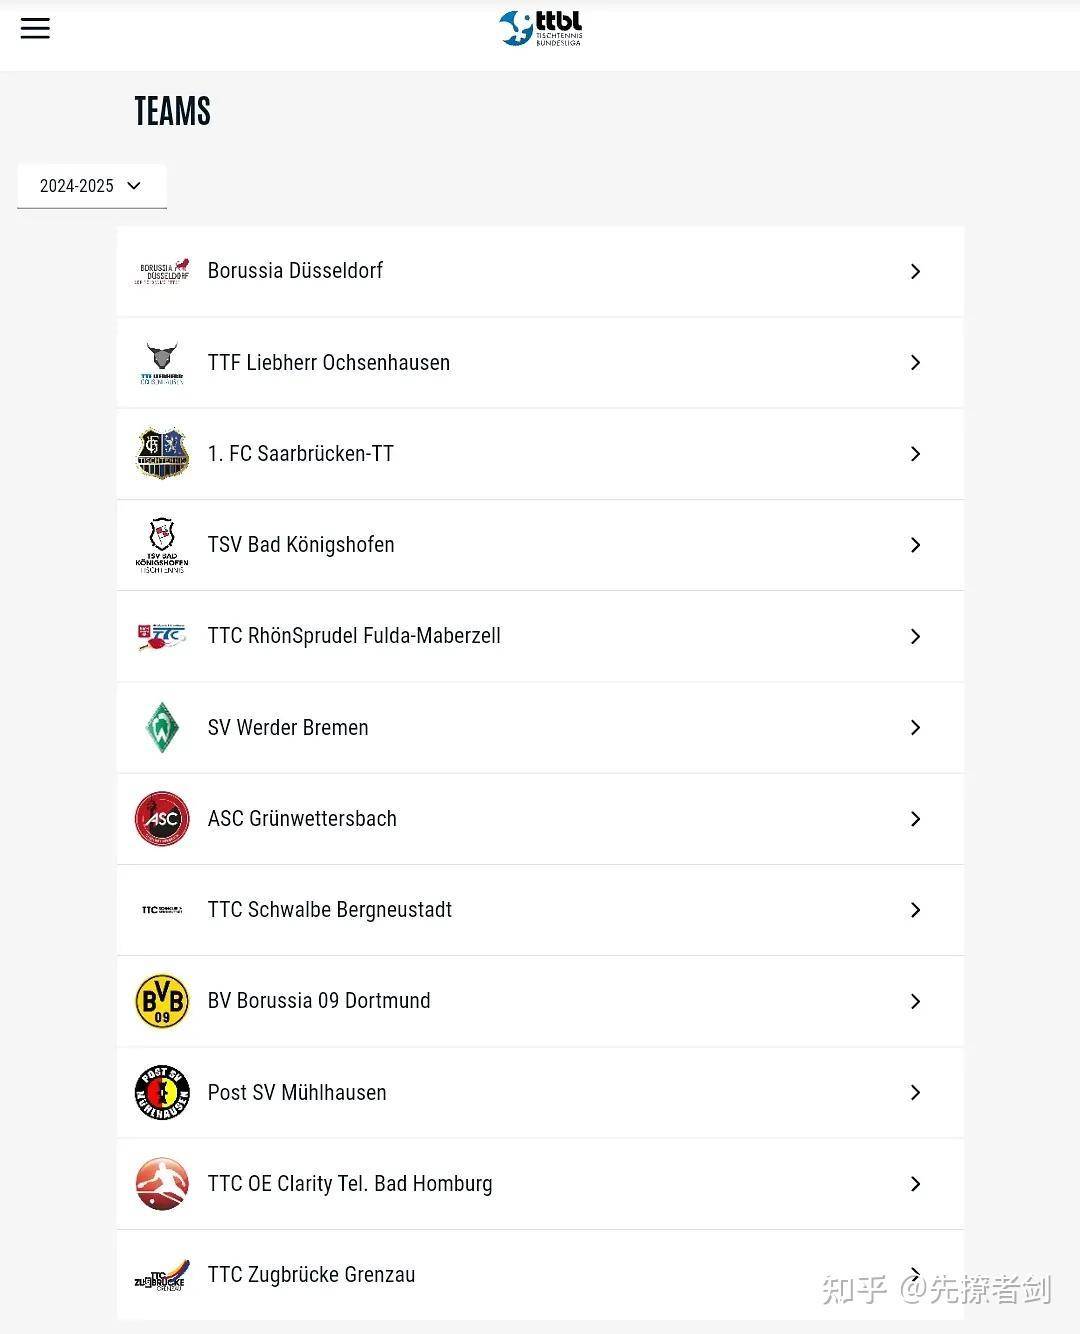Open the hamburger navigation menu

click(35, 28)
